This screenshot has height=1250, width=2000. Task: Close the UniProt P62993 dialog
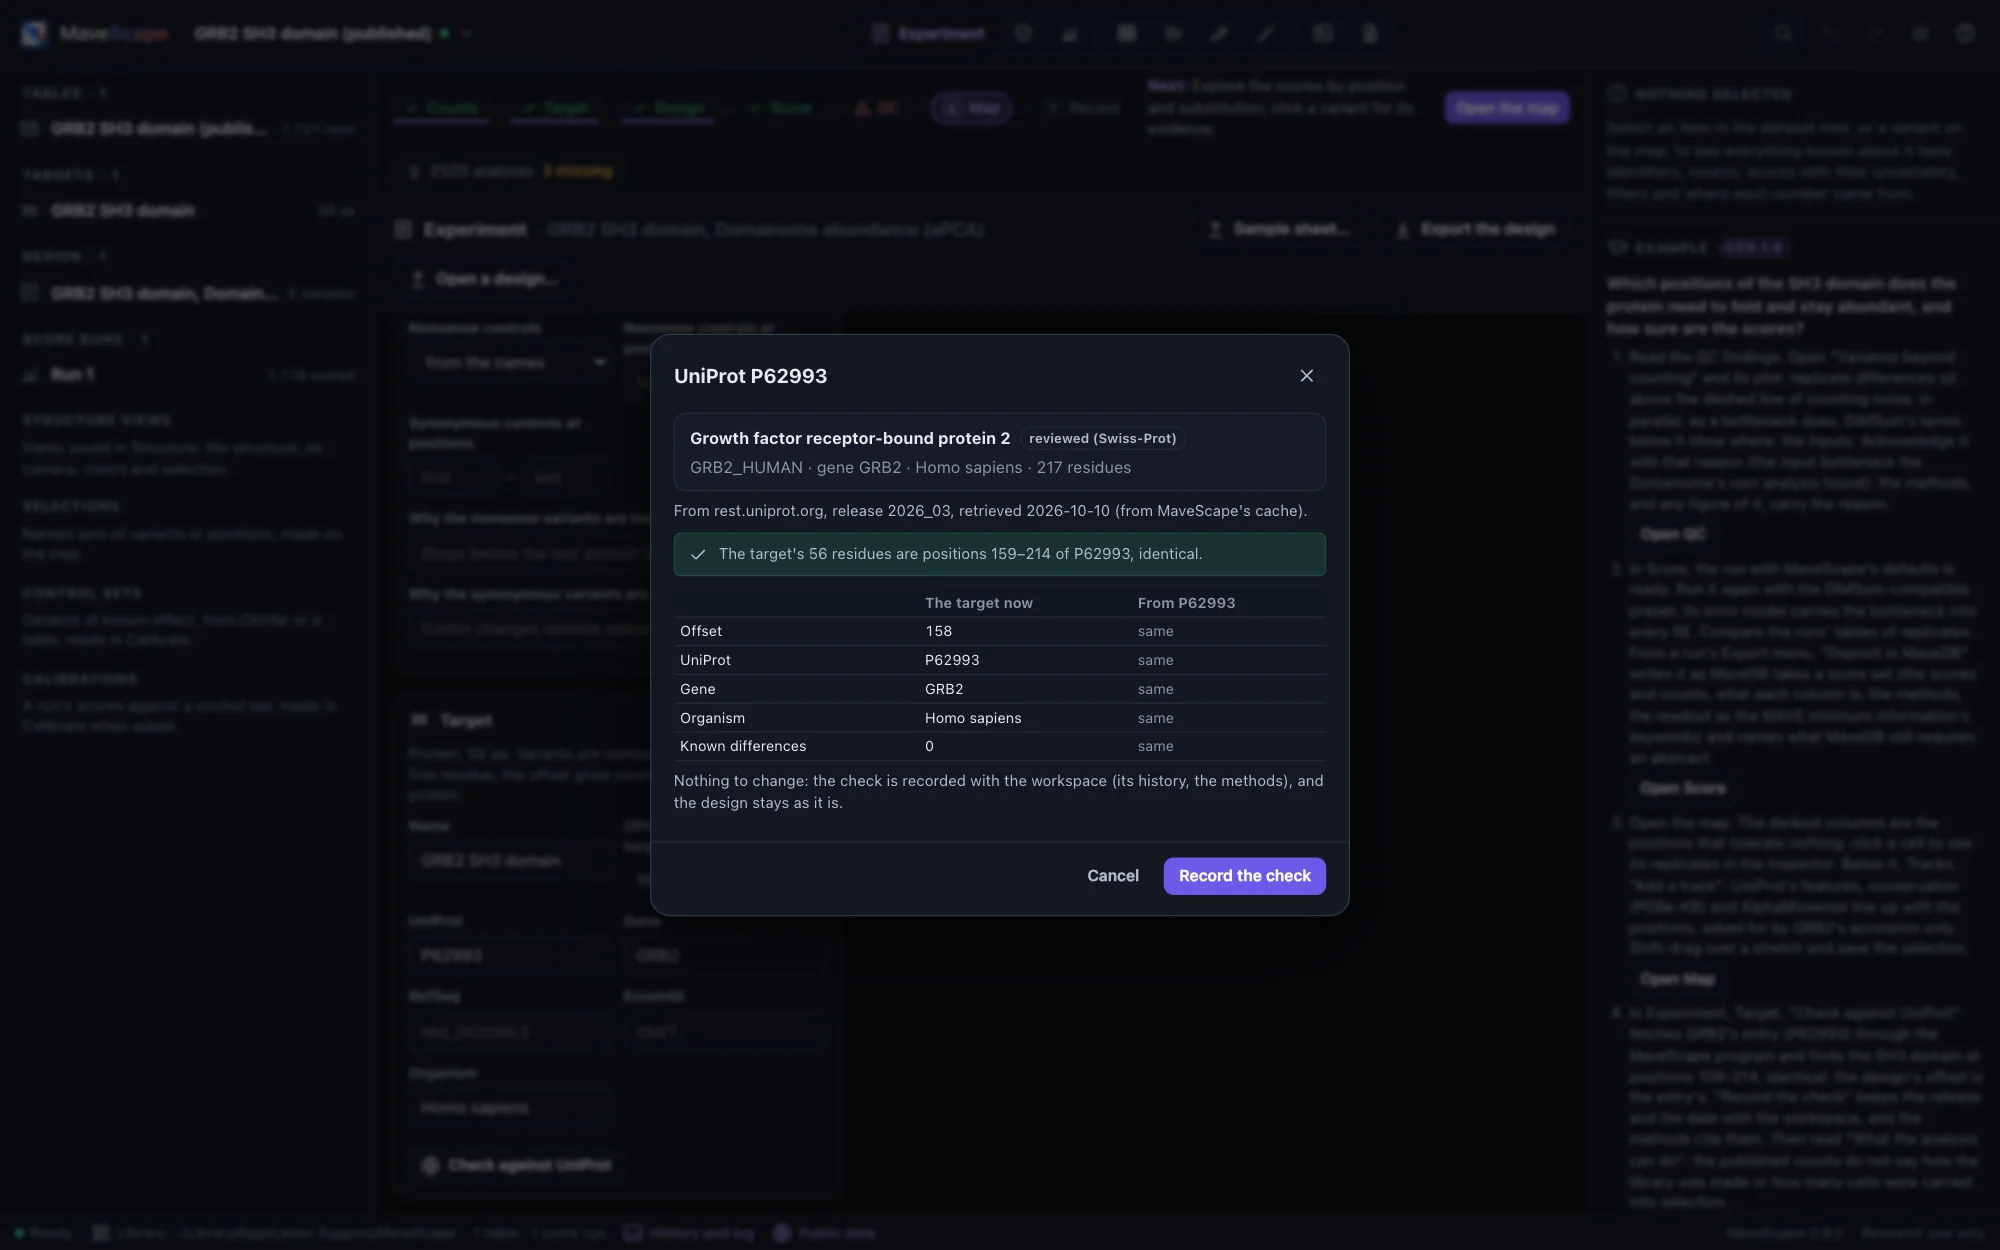pos(1306,376)
